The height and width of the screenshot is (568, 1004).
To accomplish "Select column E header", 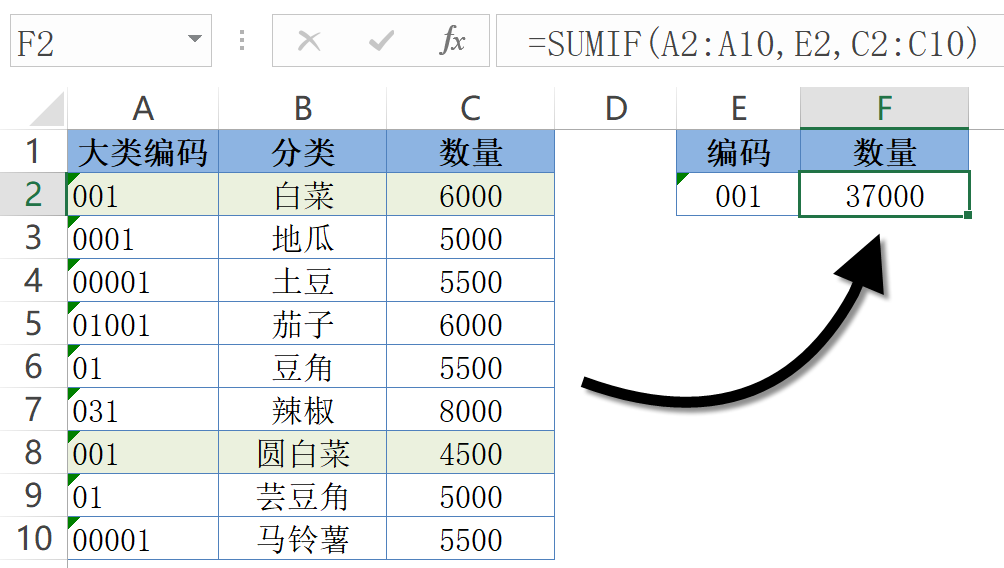I will pyautogui.click(x=738, y=108).
